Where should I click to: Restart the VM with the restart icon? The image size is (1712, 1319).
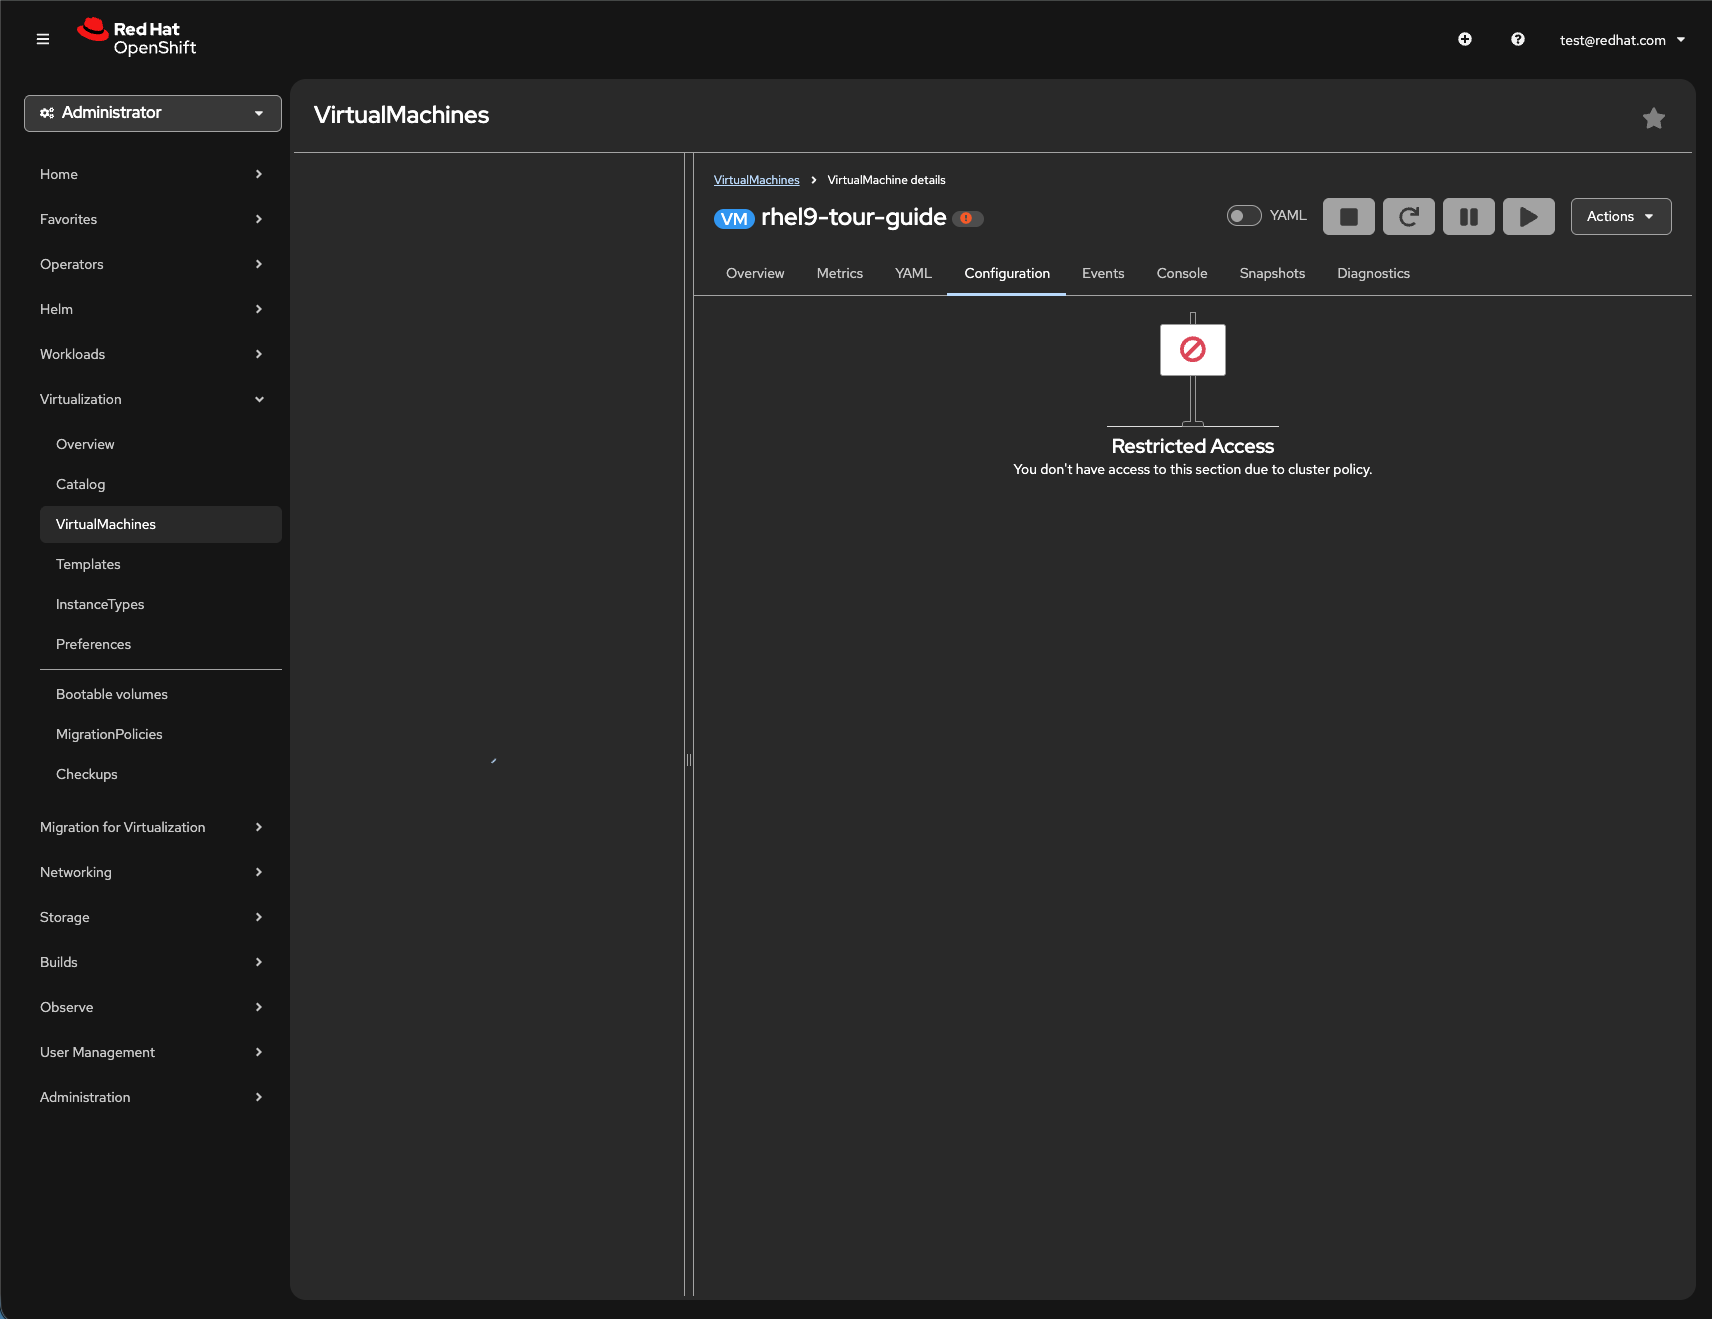pos(1409,216)
